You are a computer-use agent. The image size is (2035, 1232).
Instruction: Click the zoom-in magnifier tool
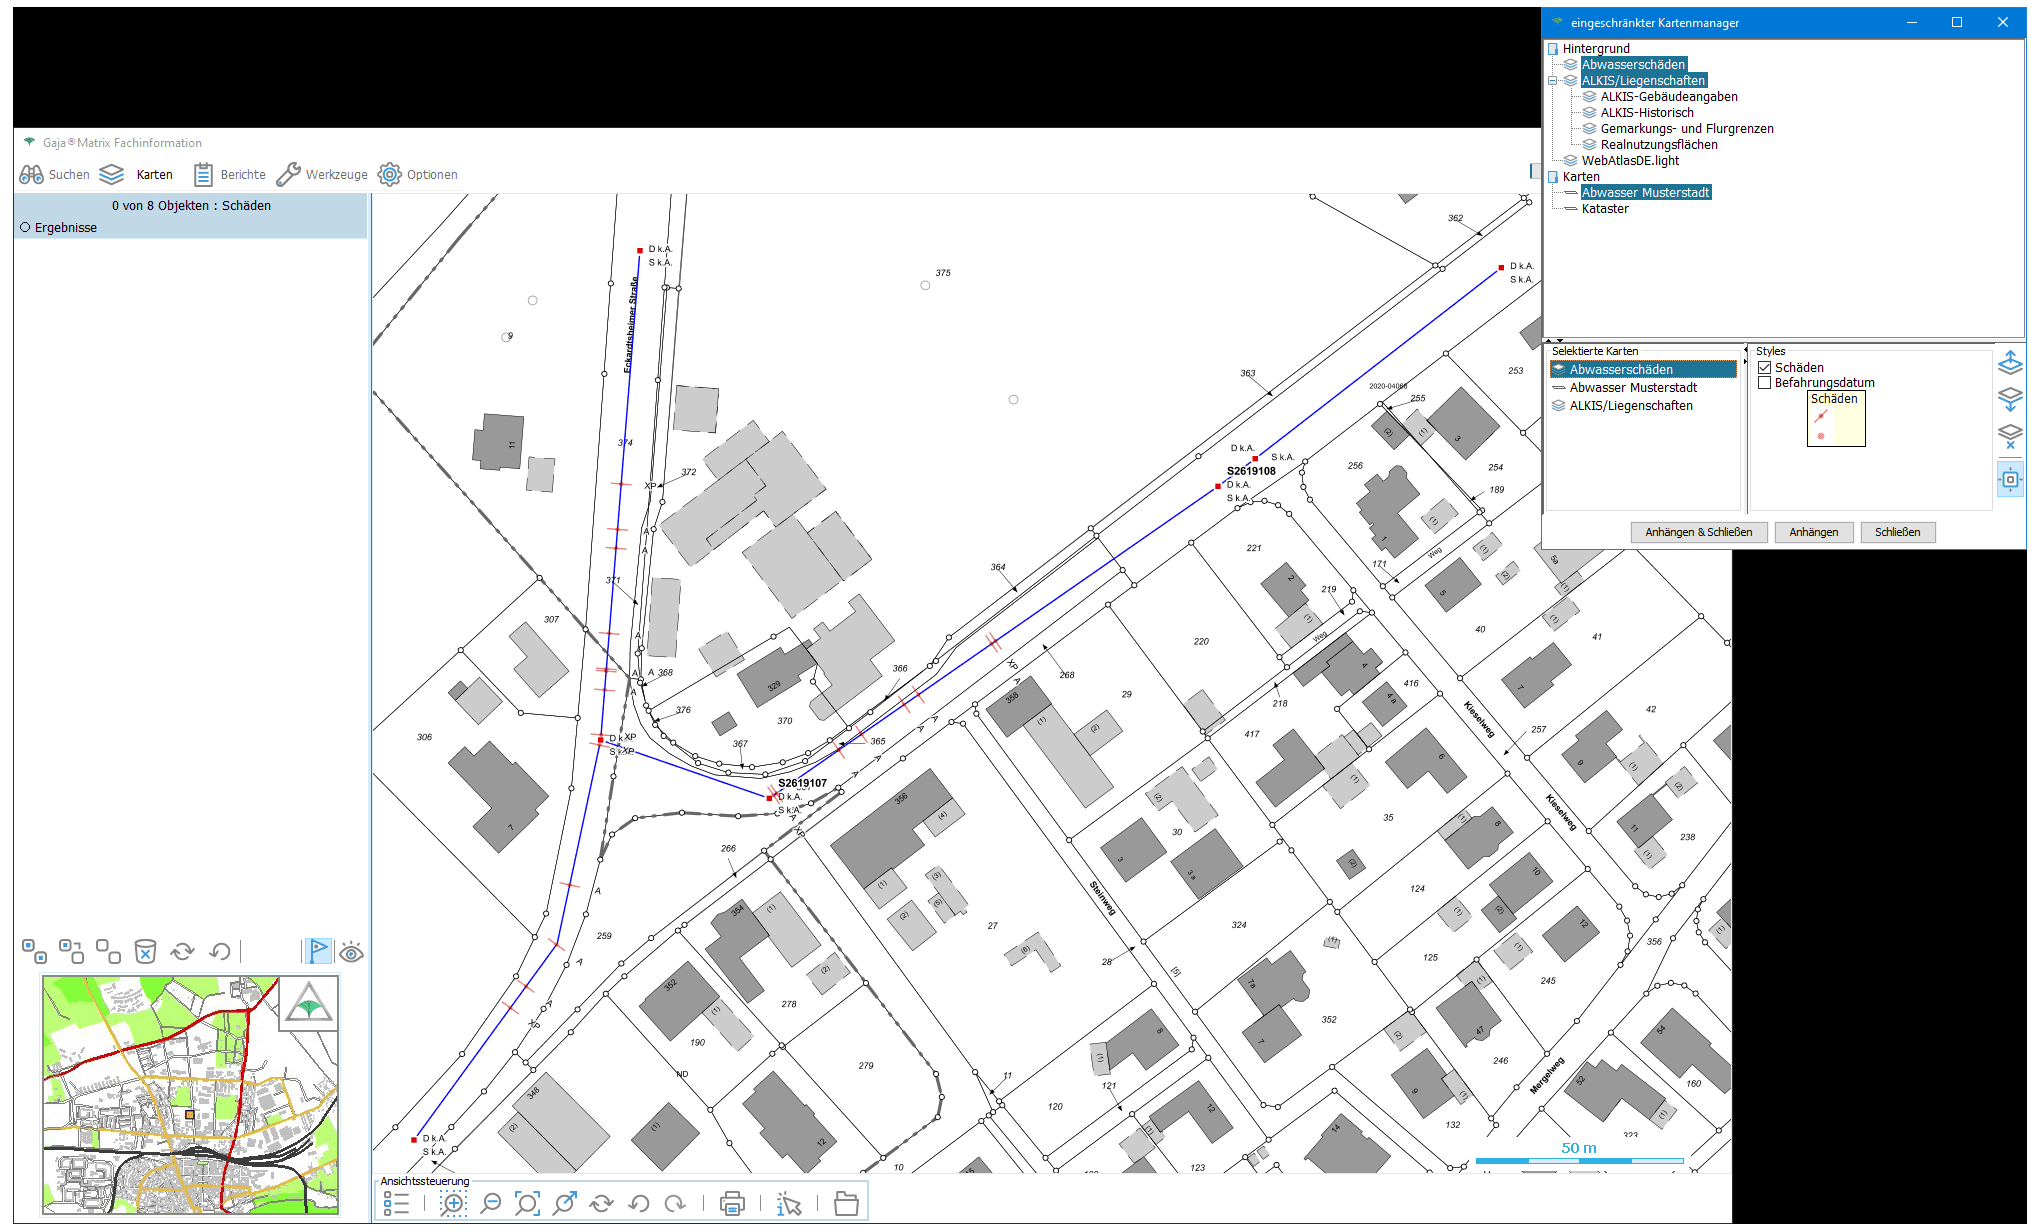(453, 1203)
